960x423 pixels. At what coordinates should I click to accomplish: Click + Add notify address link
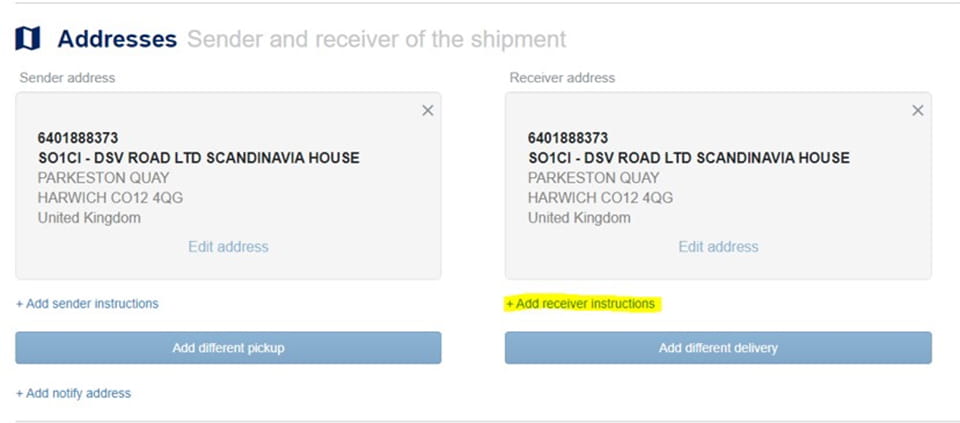73,393
